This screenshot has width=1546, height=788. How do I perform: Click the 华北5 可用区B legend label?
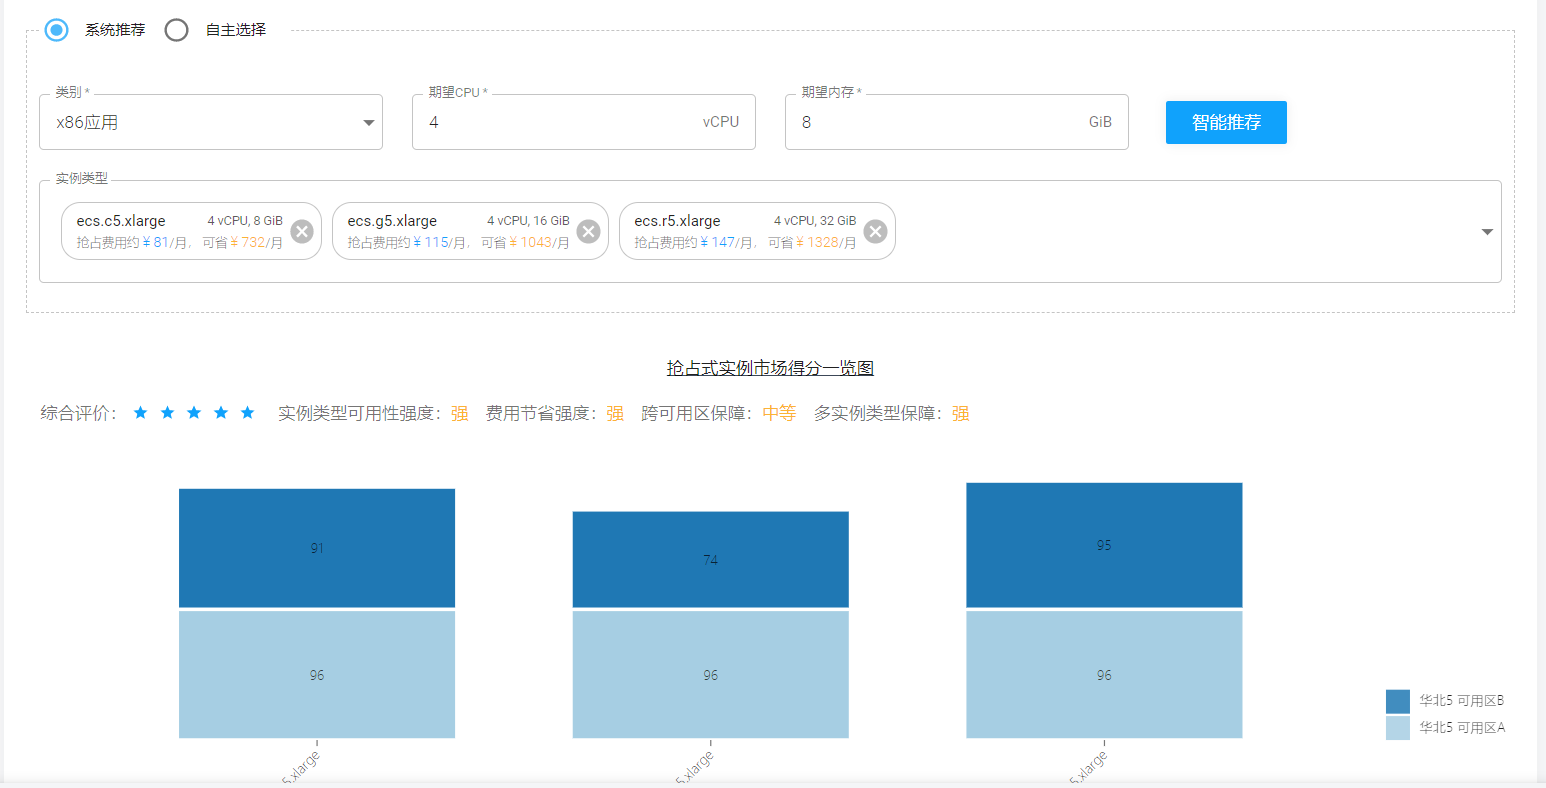1462,701
